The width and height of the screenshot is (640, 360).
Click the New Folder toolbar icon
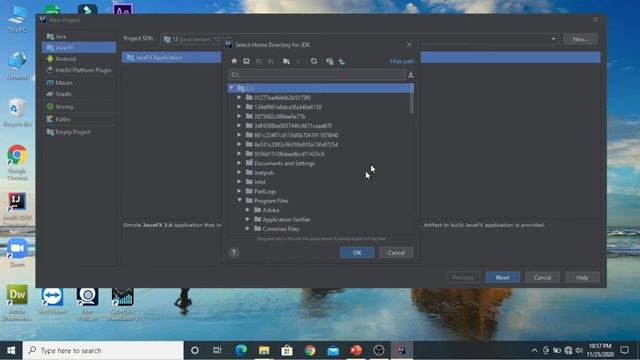click(x=287, y=61)
